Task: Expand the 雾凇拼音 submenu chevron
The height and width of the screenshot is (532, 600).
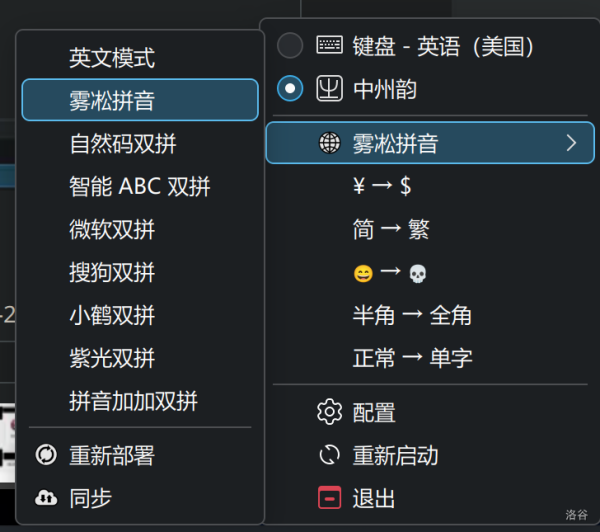Action: click(571, 143)
